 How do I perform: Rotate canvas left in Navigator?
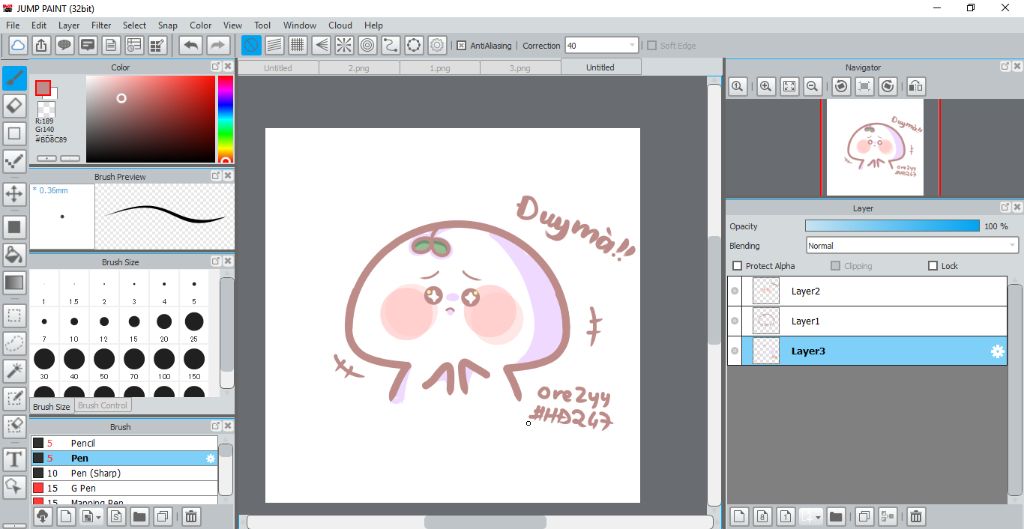(x=841, y=86)
